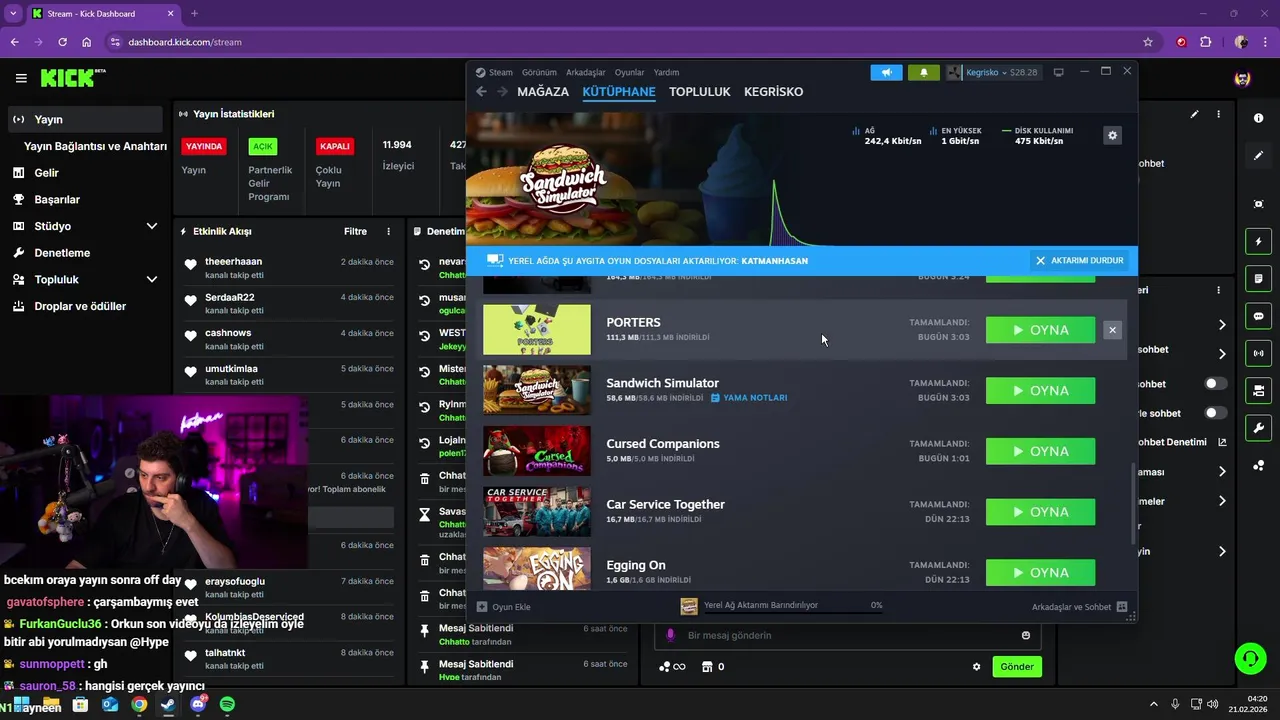The image size is (1280, 720).
Task: Open Steam announcements megaphone button
Action: pyautogui.click(x=886, y=72)
